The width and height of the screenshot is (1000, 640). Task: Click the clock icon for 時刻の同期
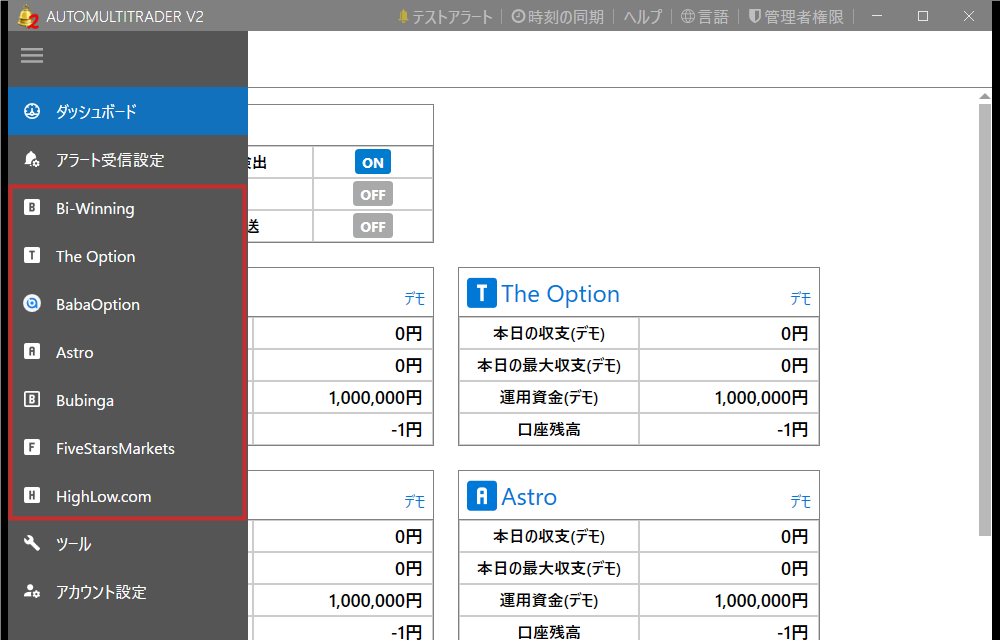[518, 17]
